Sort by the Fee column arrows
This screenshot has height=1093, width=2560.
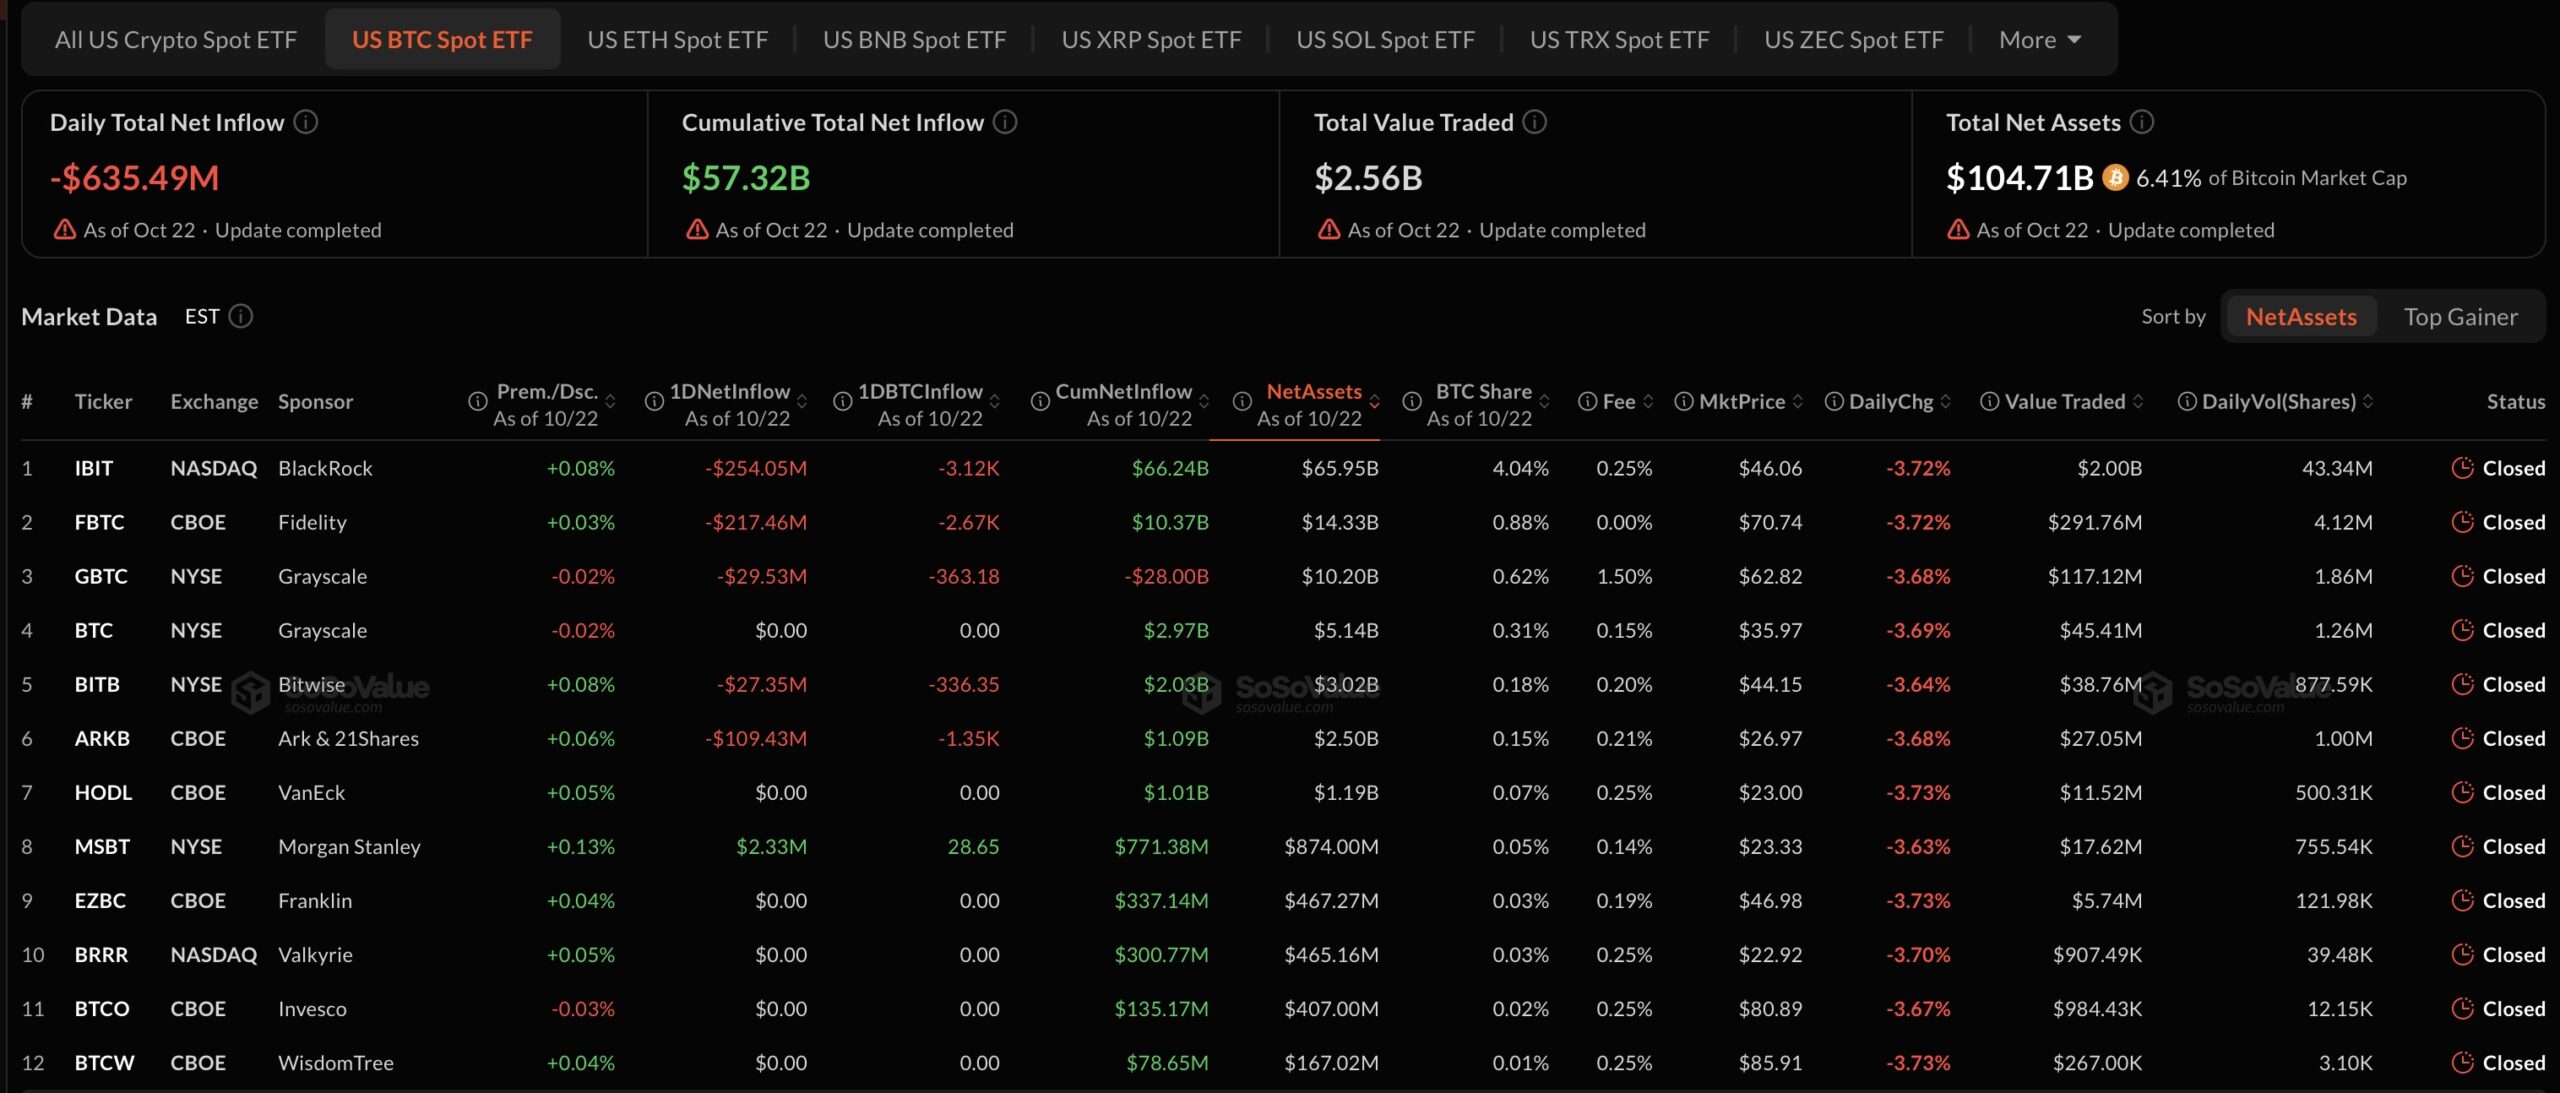1648,401
